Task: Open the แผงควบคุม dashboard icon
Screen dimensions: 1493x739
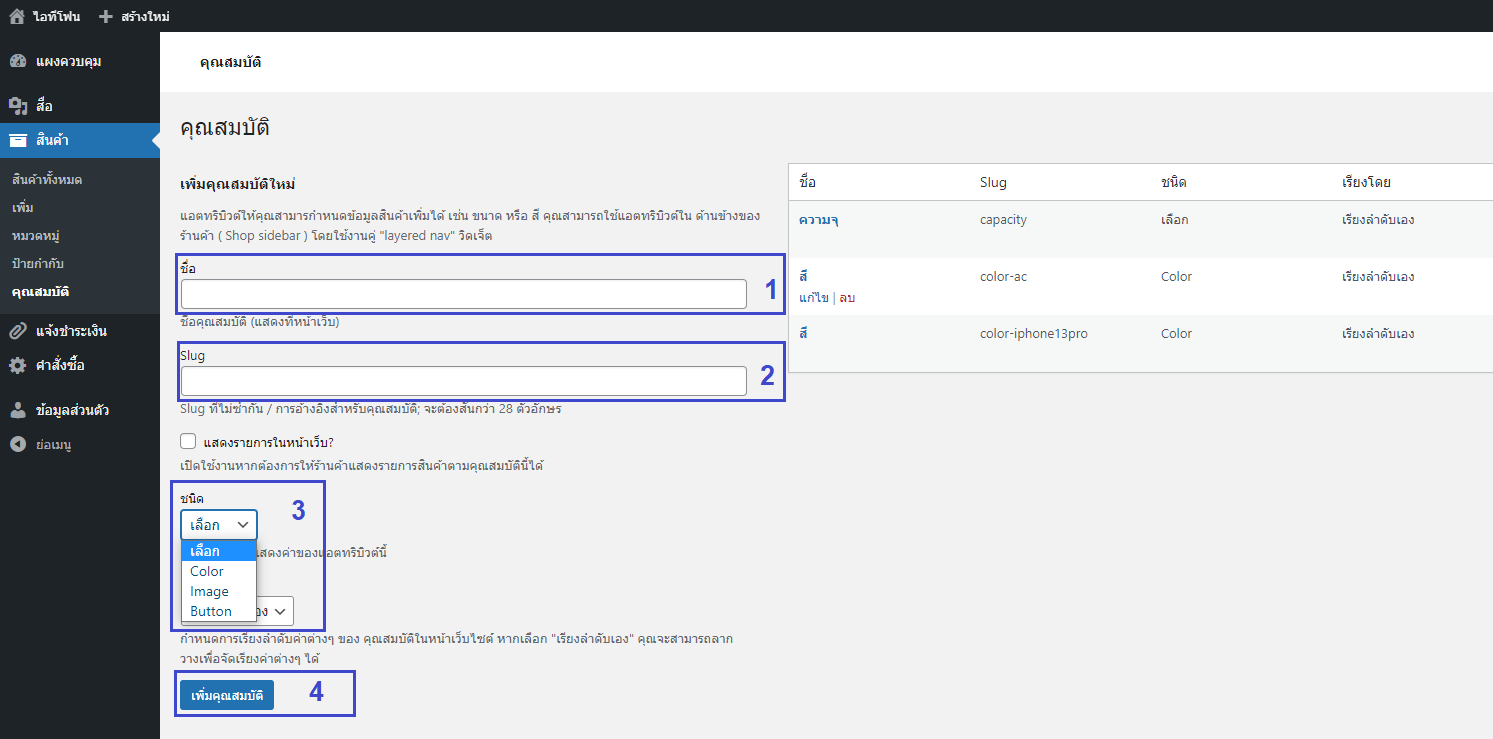Action: pos(18,61)
